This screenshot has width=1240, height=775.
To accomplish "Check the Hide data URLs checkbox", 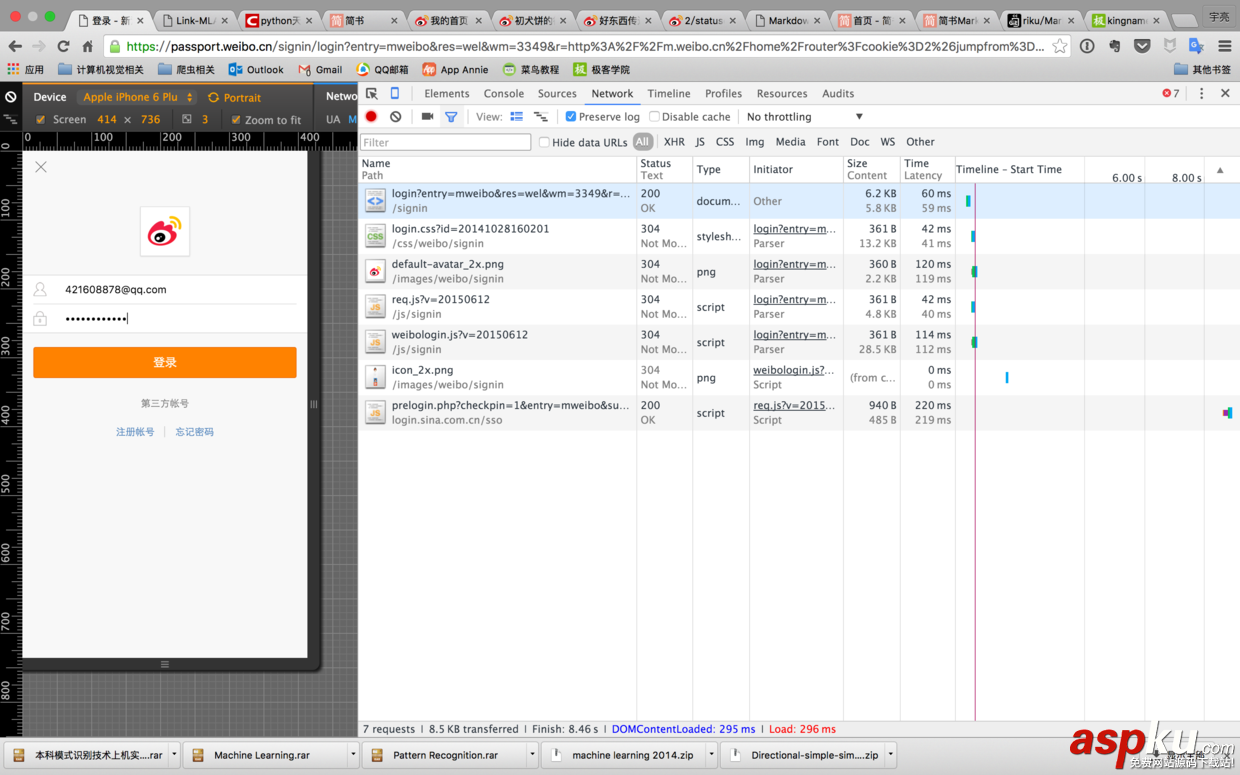I will 544,142.
